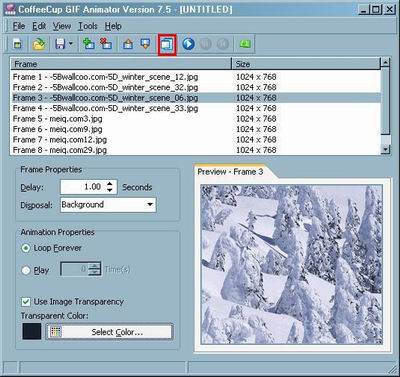400x377 pixels.
Task: Click the duplicate frames toolbar icon
Action: pyautogui.click(x=167, y=44)
